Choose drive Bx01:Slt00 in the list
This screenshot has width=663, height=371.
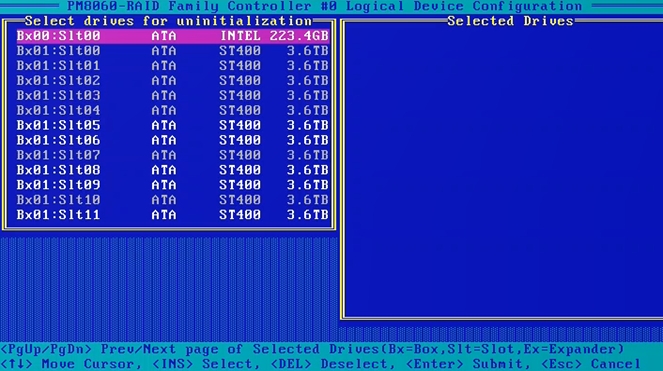point(173,51)
